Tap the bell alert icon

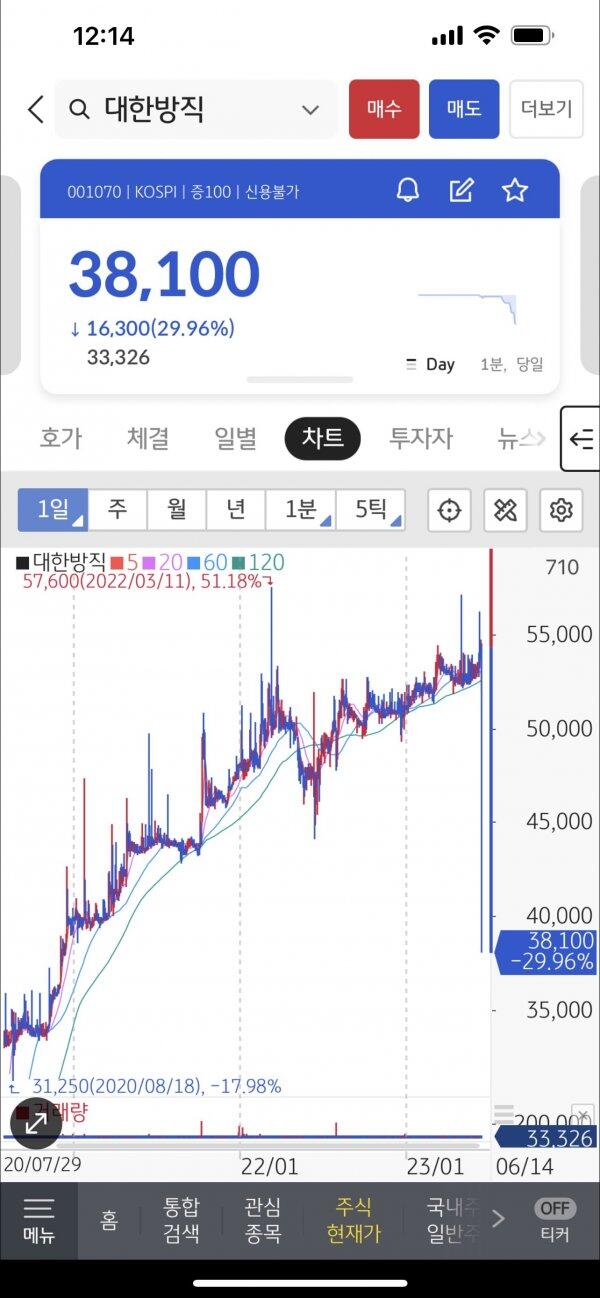[x=408, y=190]
